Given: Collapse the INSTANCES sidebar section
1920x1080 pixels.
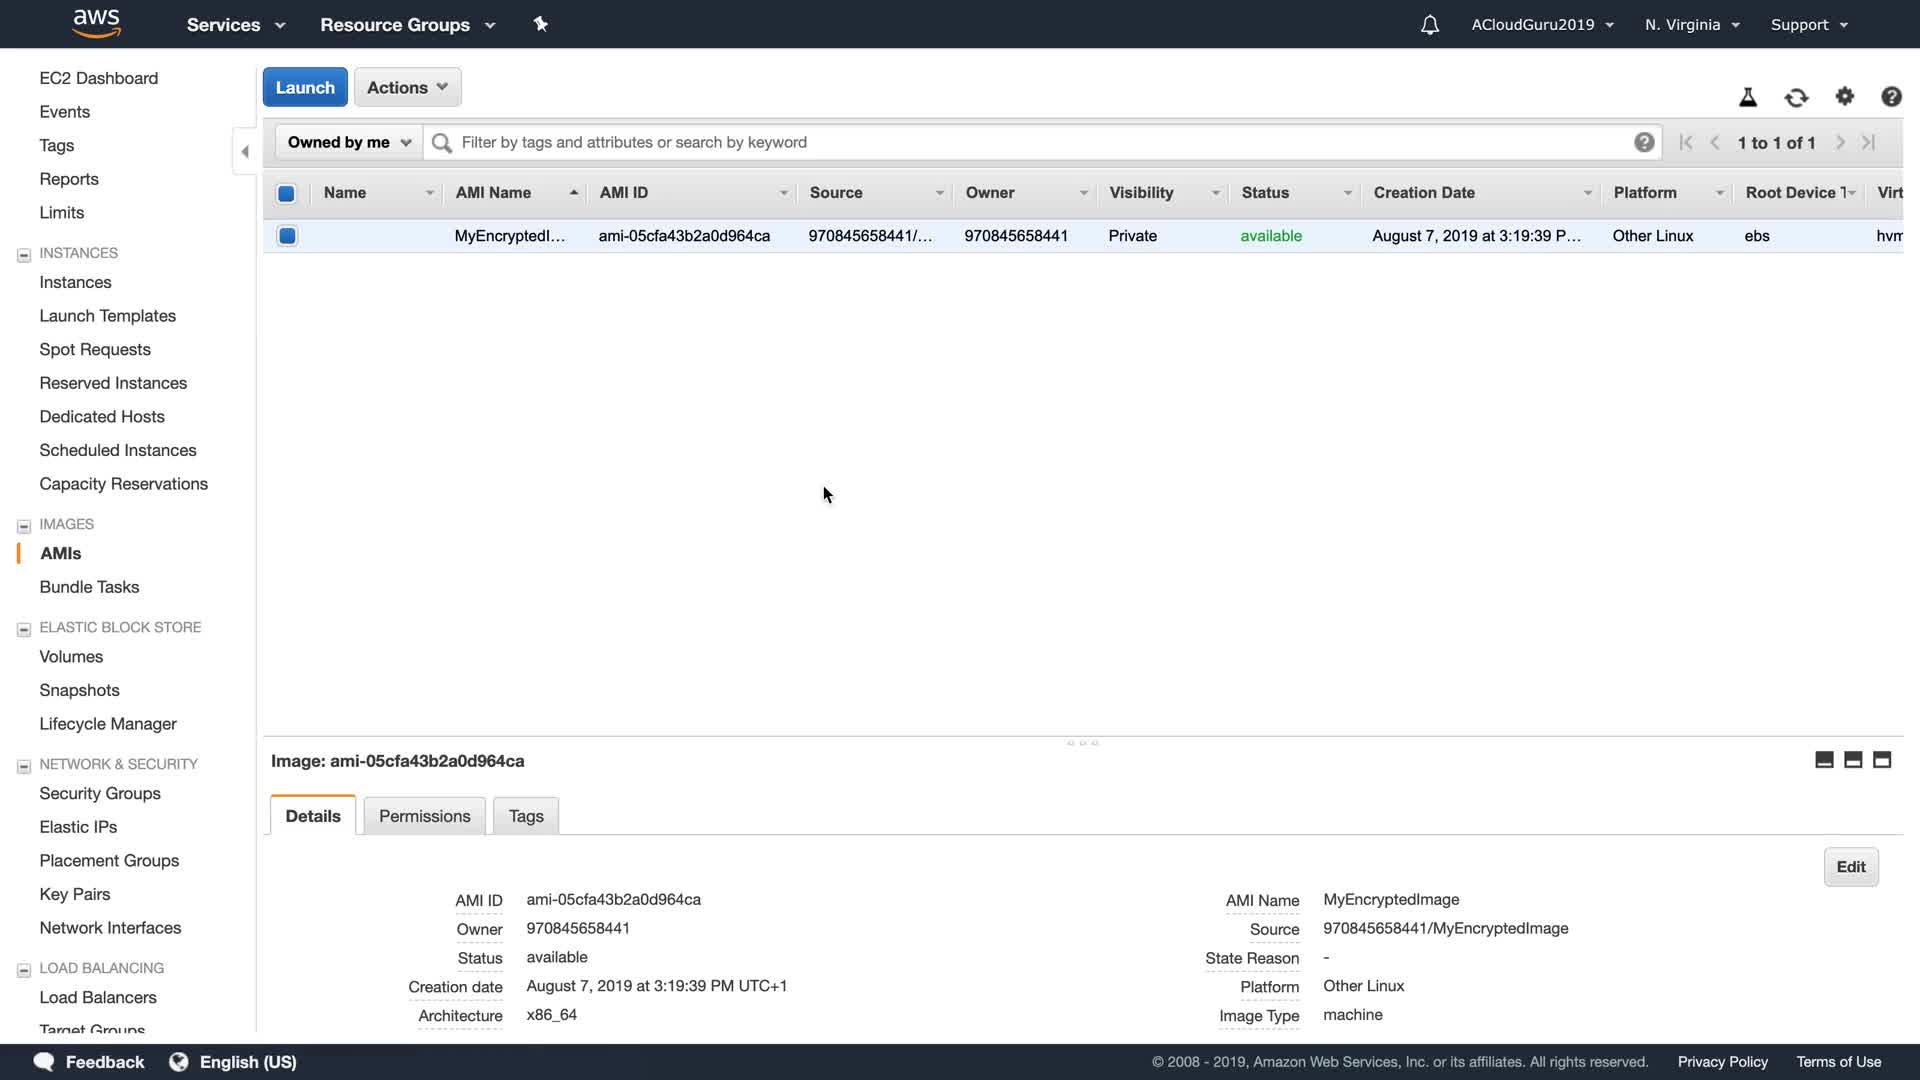Looking at the screenshot, I should [x=24, y=254].
